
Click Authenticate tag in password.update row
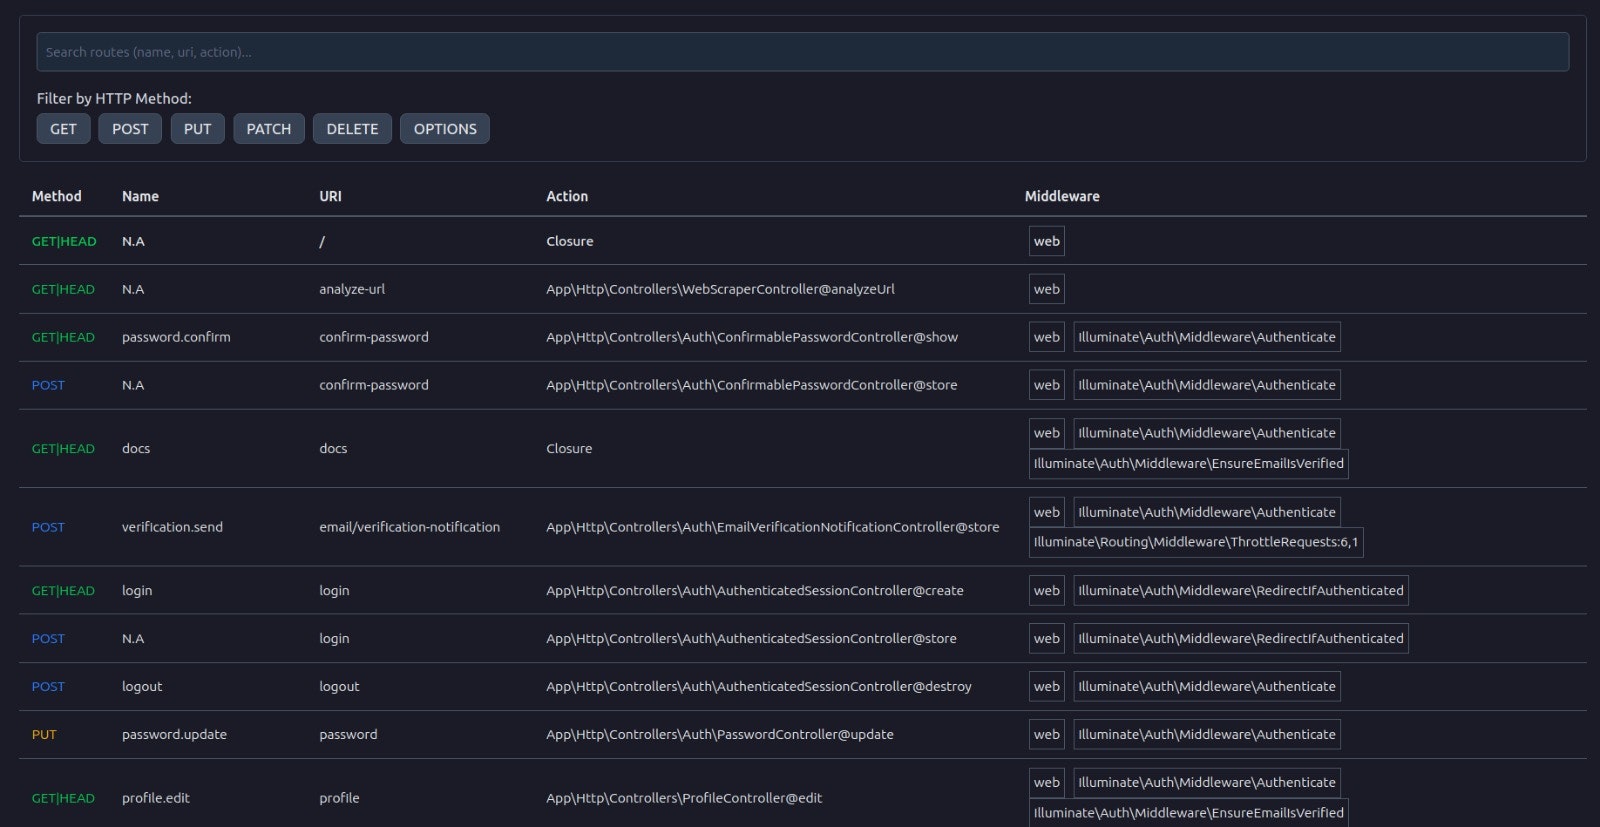pos(1207,735)
